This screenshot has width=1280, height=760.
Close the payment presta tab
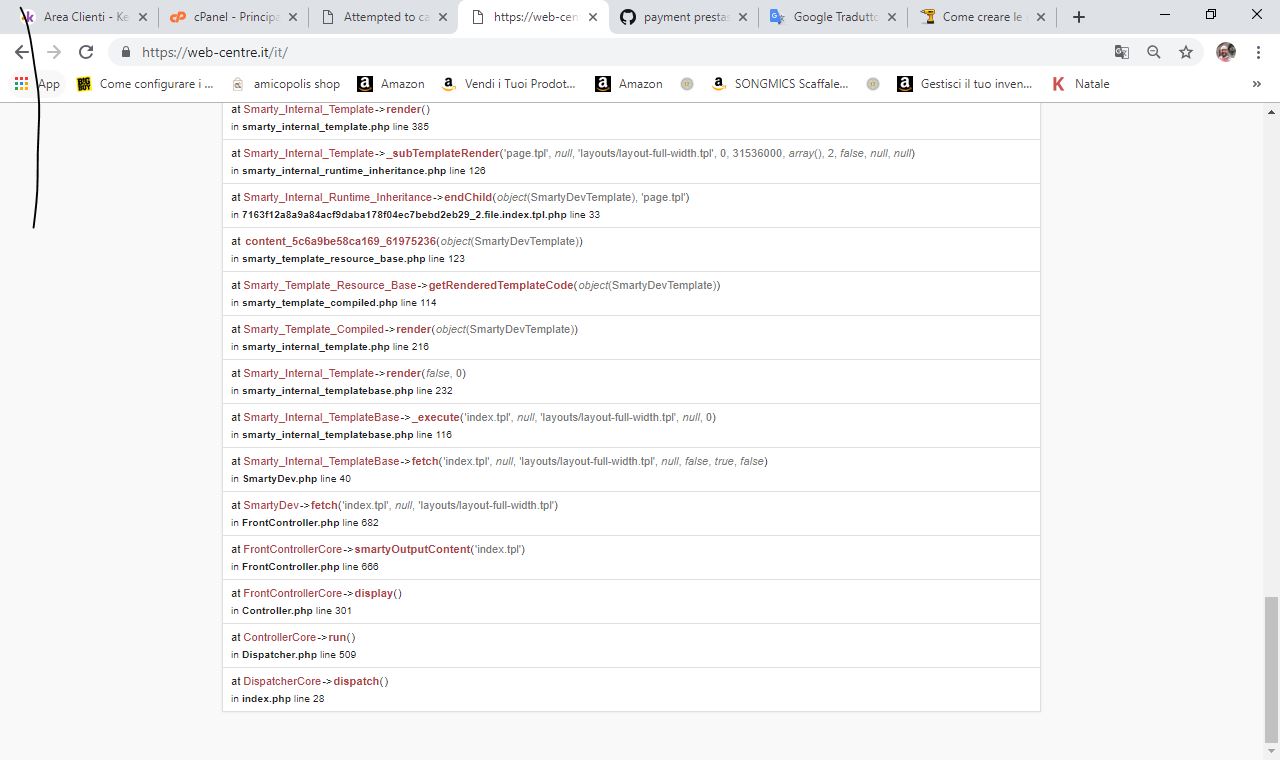click(x=743, y=17)
